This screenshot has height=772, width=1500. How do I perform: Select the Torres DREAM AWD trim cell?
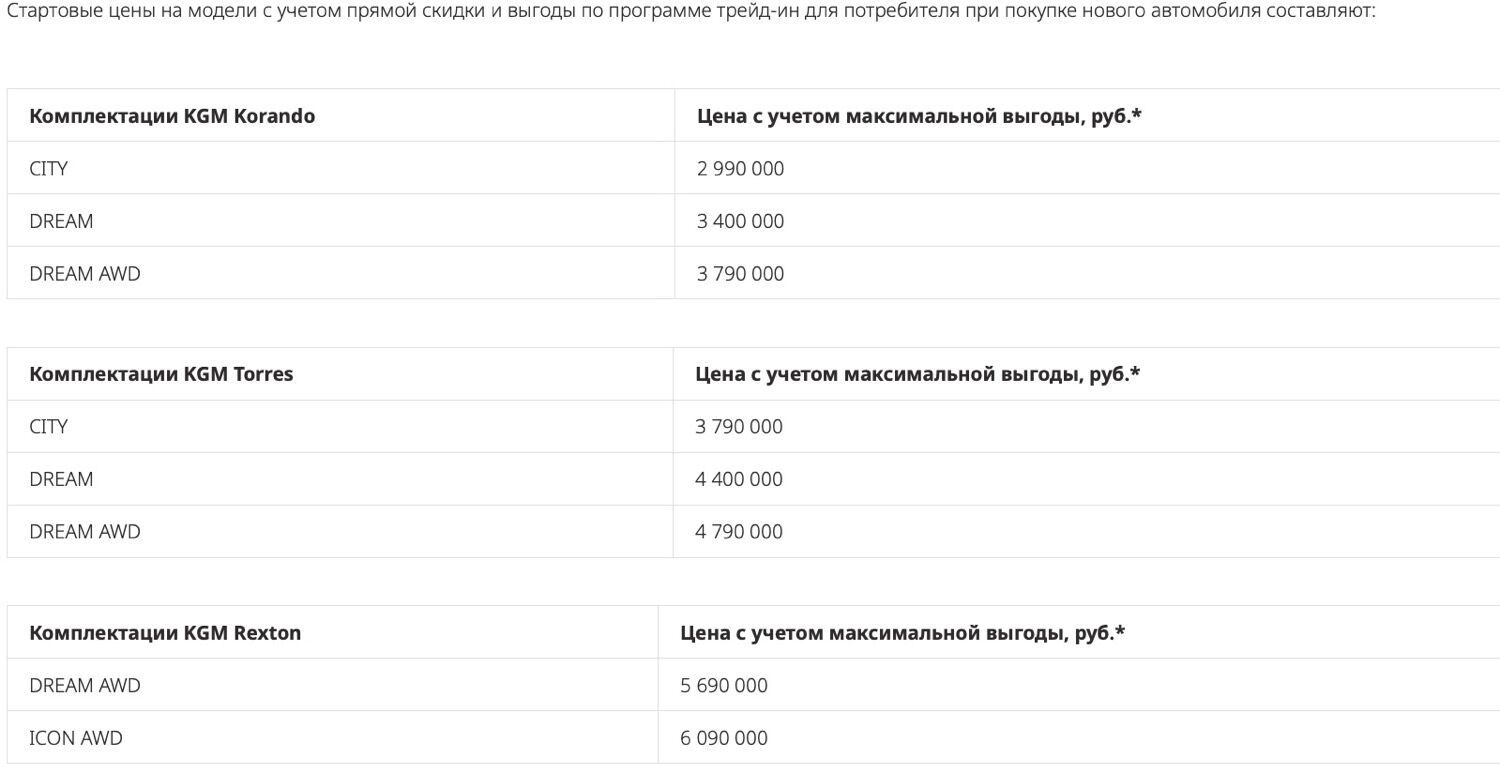85,532
